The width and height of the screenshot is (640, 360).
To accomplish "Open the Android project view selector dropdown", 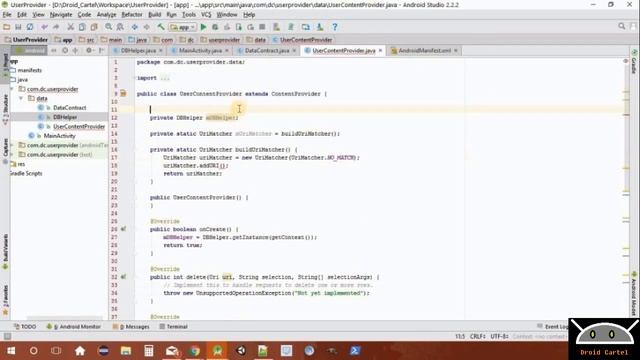I will click(29, 50).
